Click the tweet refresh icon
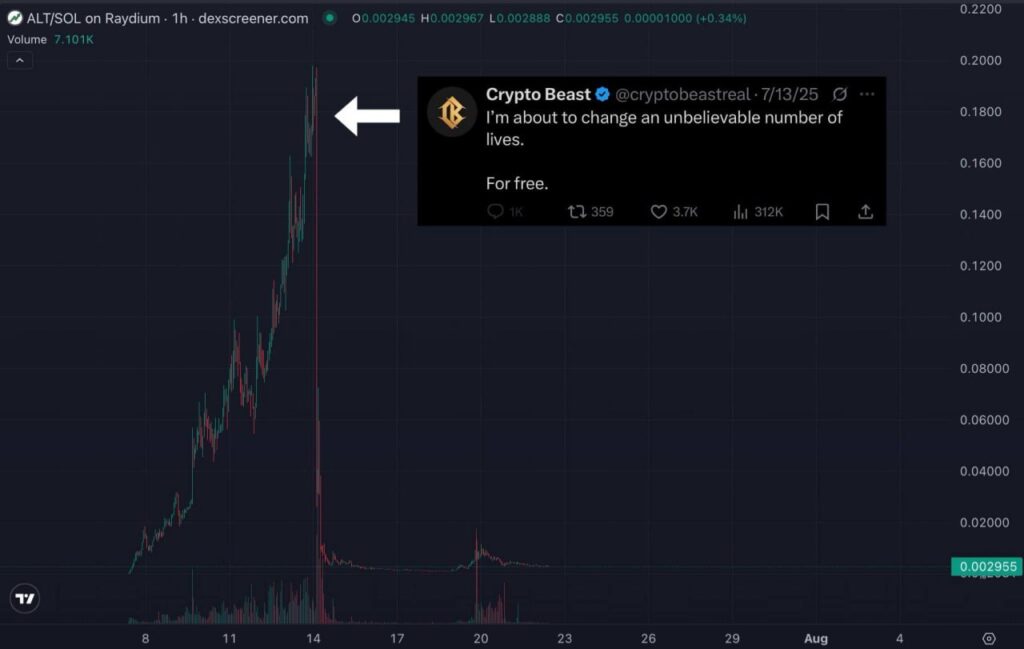 (x=838, y=94)
